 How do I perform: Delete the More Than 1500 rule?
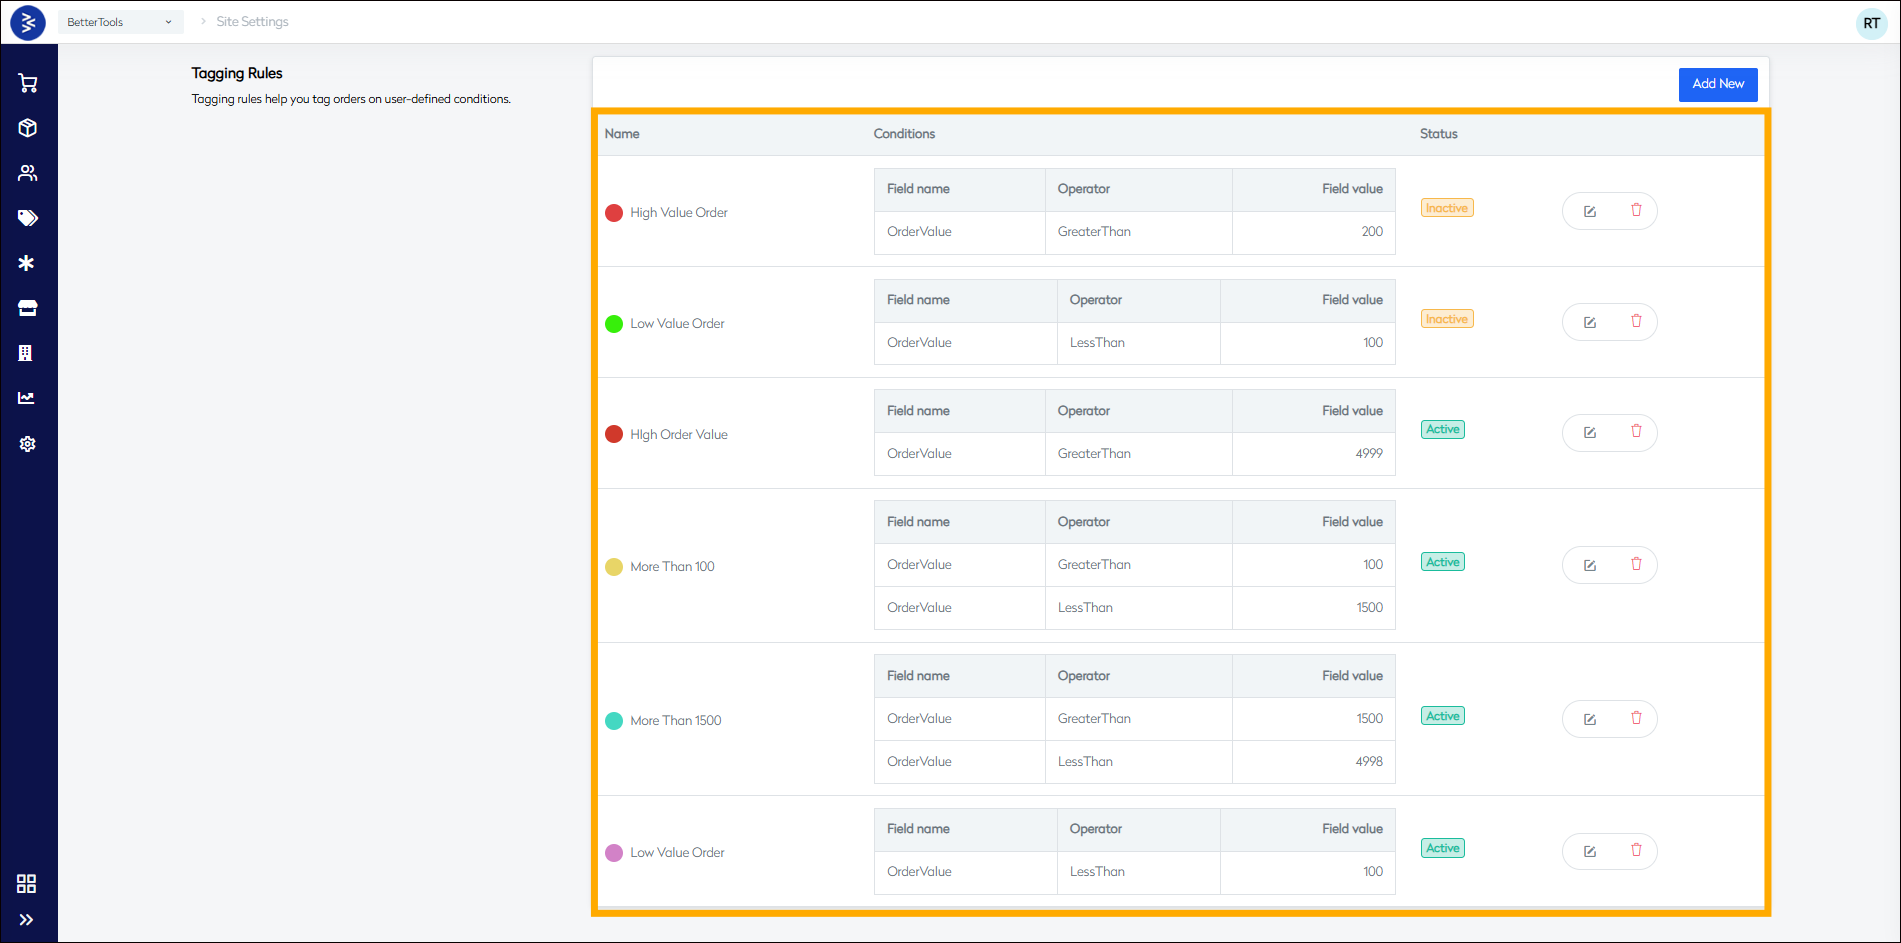(1636, 718)
